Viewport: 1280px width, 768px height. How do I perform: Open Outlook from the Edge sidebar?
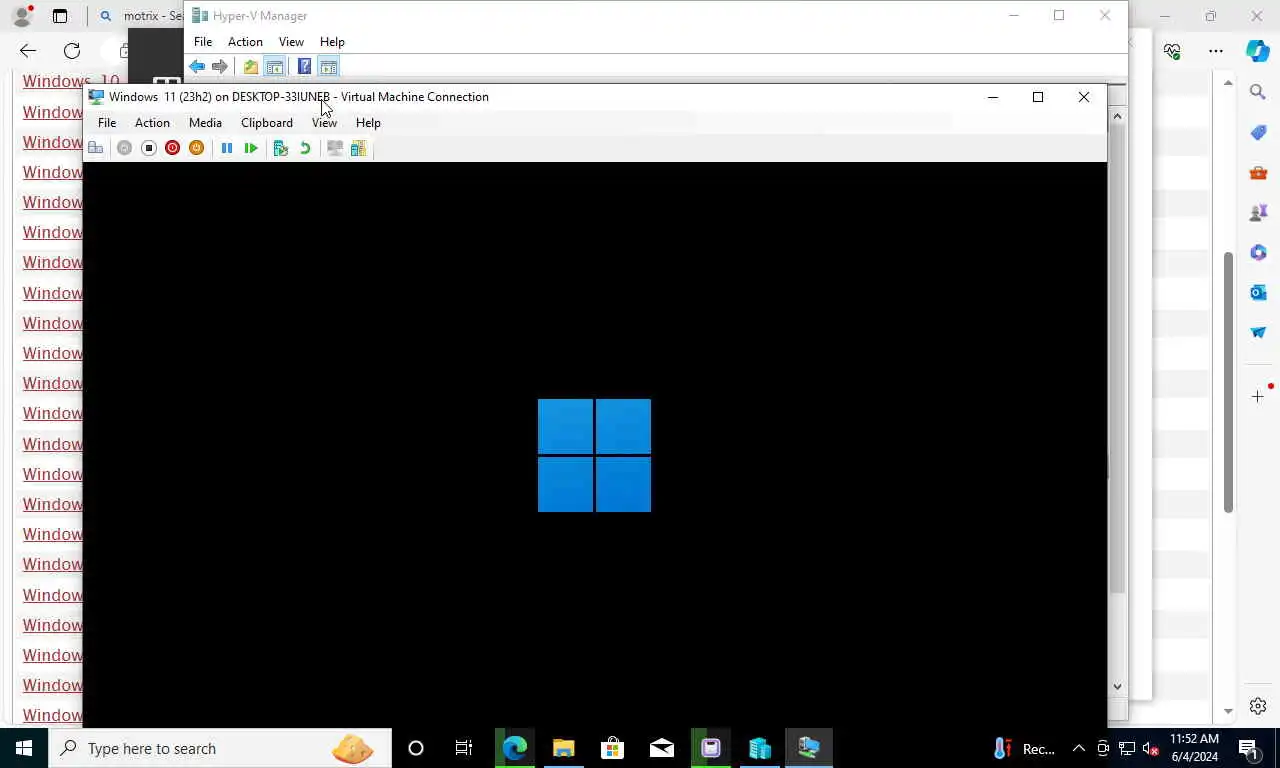point(1258,292)
